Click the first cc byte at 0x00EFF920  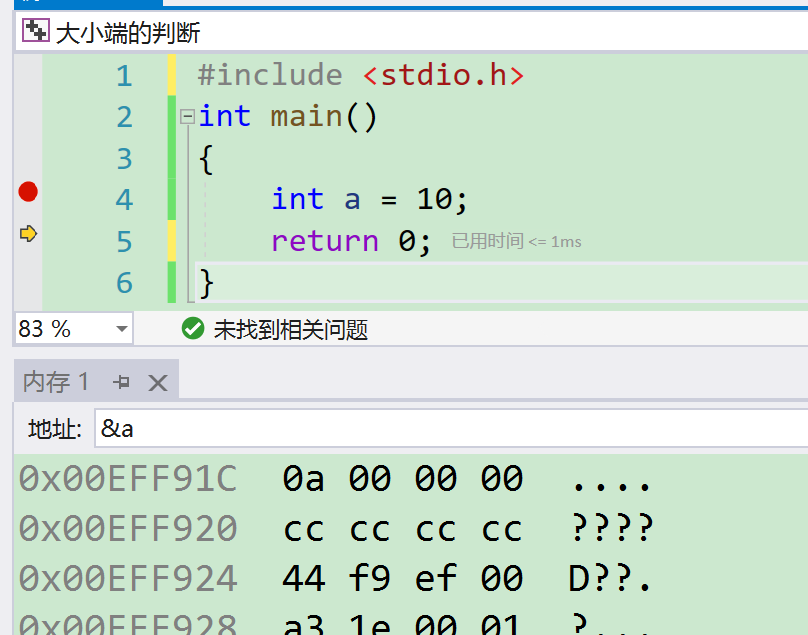pyautogui.click(x=304, y=529)
